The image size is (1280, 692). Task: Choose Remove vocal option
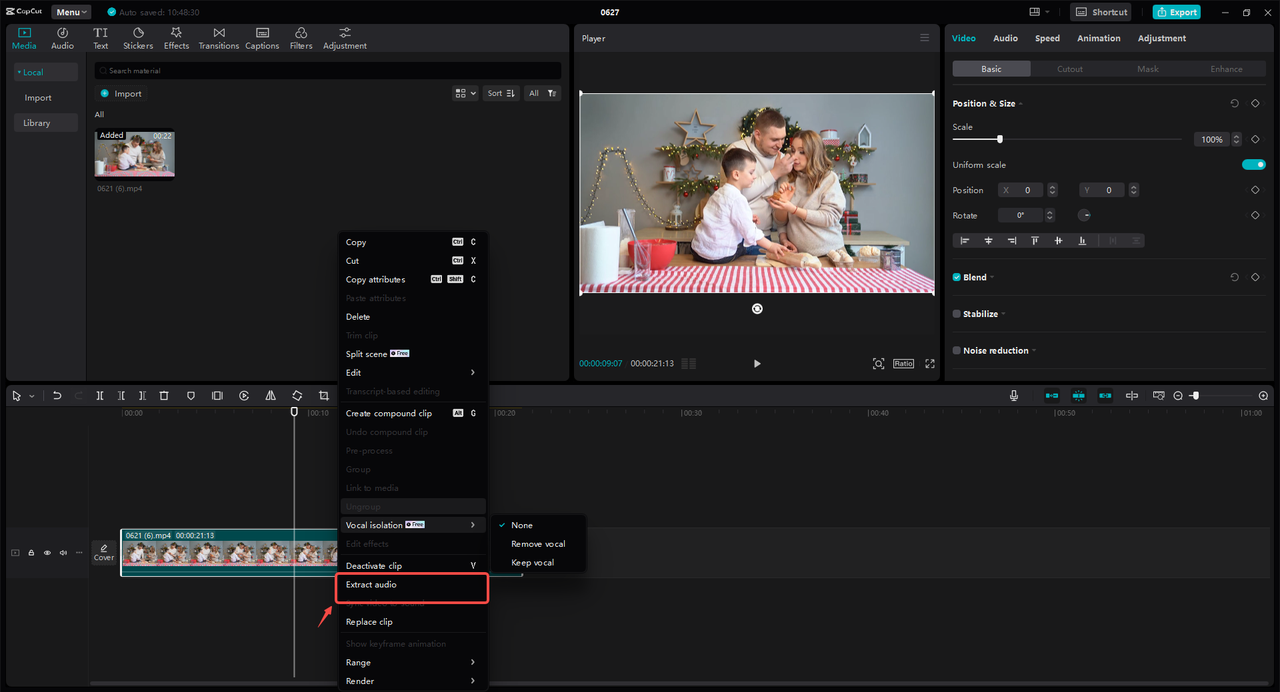click(x=538, y=544)
